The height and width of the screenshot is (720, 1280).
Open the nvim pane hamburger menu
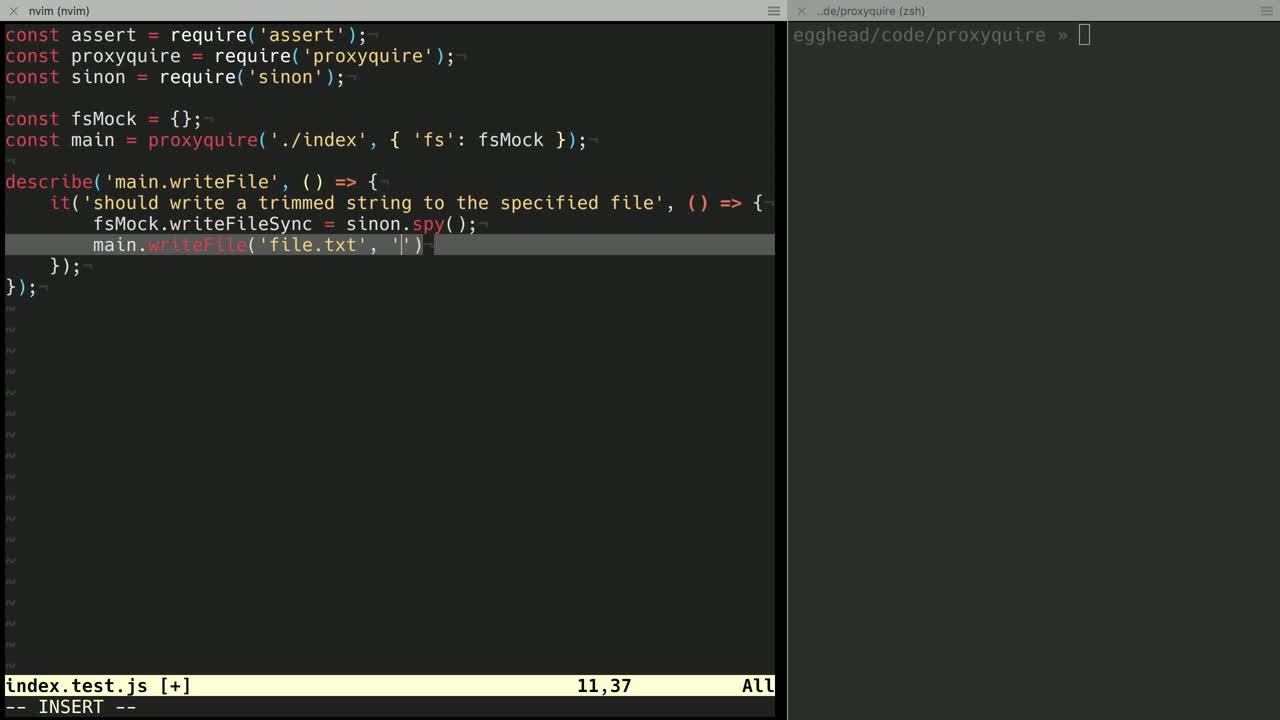coord(773,11)
